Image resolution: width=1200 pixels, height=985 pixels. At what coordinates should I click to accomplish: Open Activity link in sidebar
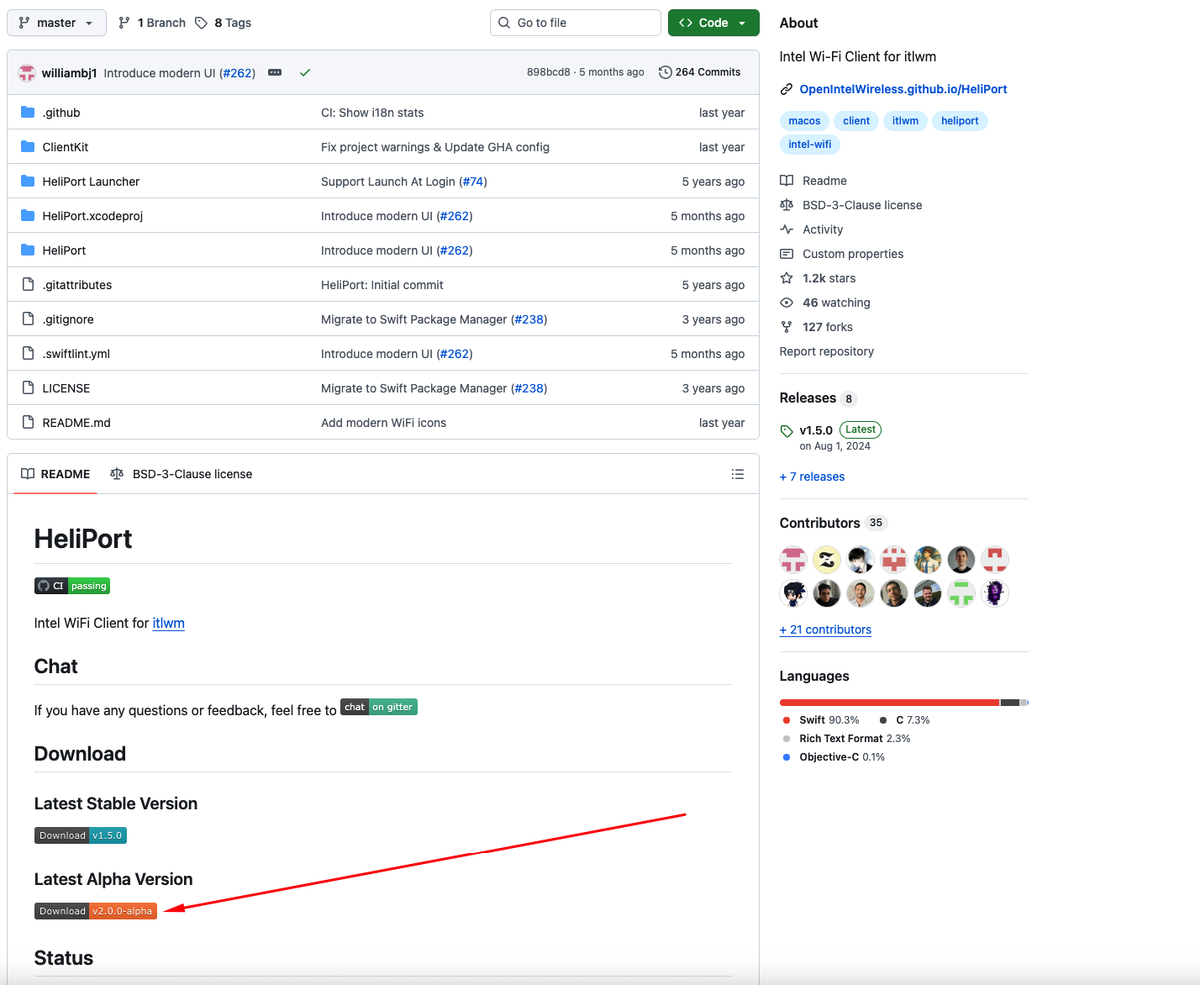coord(812,230)
